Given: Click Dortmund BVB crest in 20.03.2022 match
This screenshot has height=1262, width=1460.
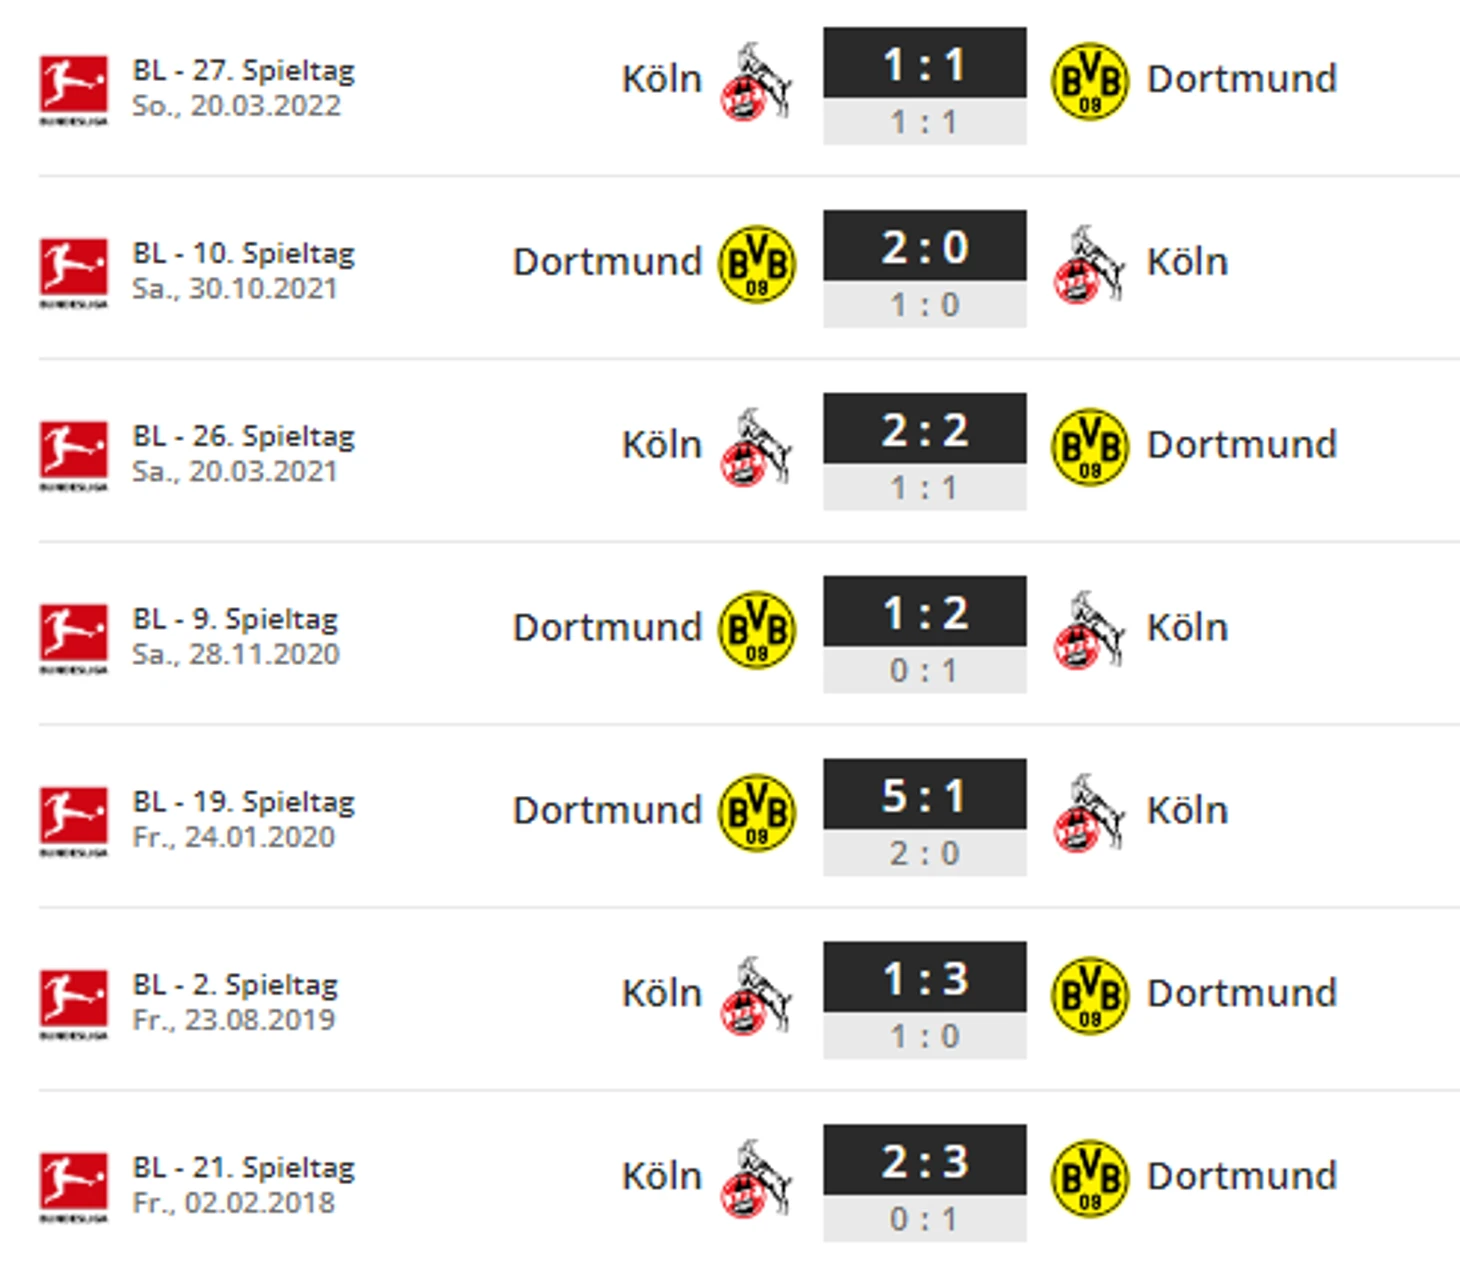Looking at the screenshot, I should (x=1089, y=81).
